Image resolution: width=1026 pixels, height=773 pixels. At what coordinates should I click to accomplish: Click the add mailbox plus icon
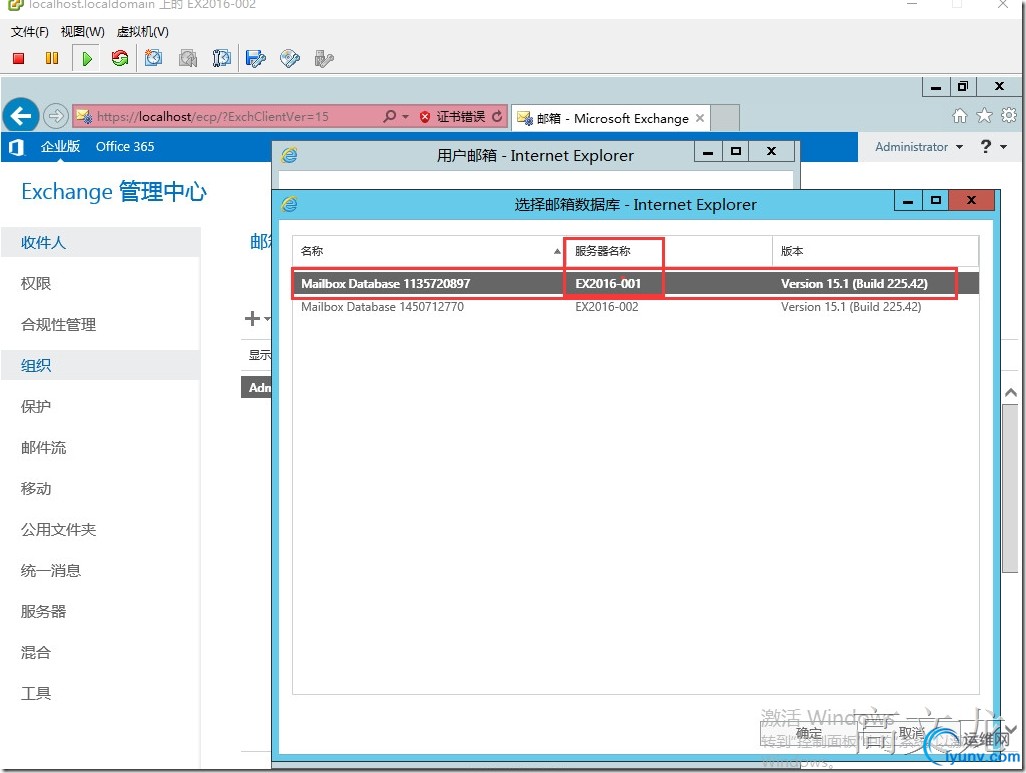pyautogui.click(x=252, y=319)
